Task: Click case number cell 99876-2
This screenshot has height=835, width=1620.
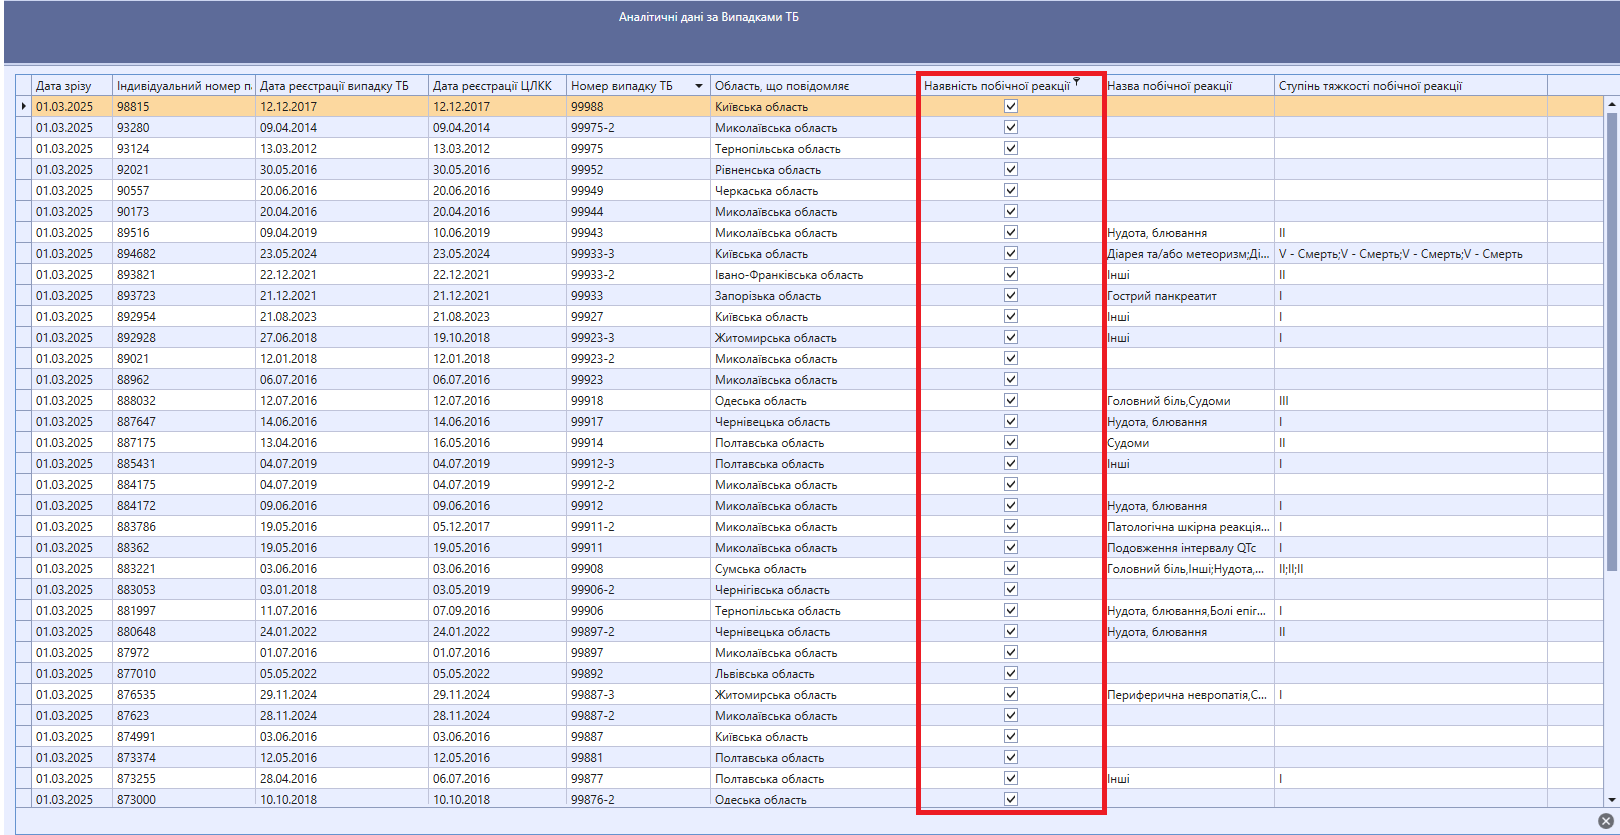Action: [638, 800]
